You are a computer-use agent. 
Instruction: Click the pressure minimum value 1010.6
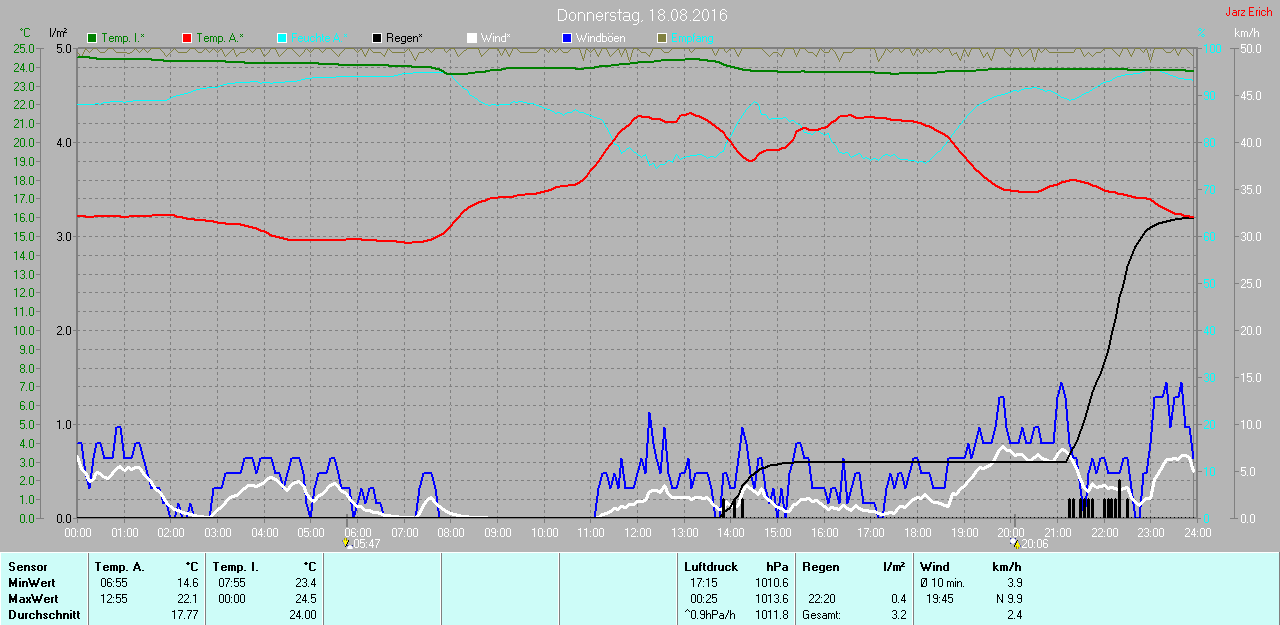773,583
